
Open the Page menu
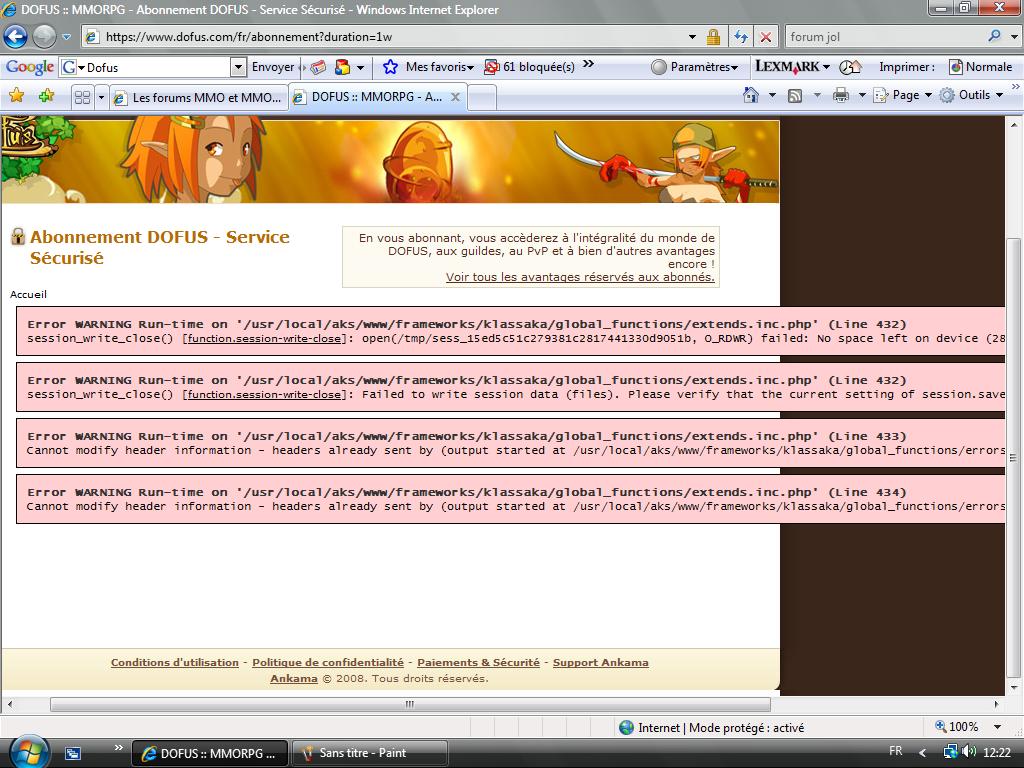(903, 95)
